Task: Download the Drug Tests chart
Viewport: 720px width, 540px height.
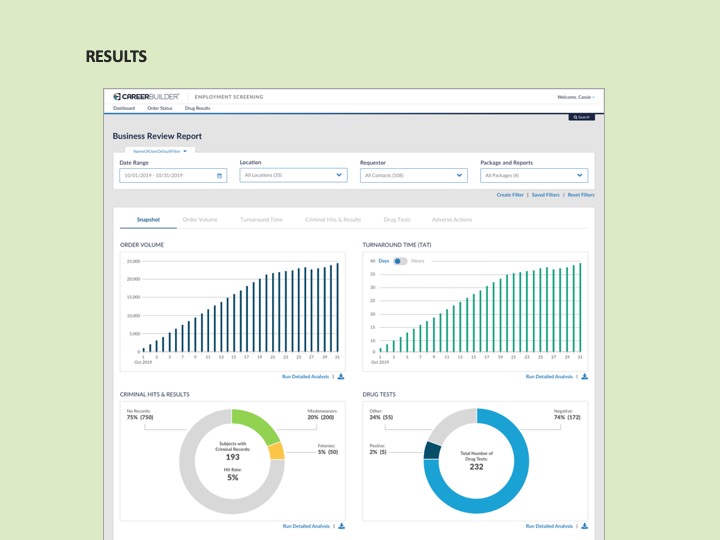Action: click(x=585, y=526)
